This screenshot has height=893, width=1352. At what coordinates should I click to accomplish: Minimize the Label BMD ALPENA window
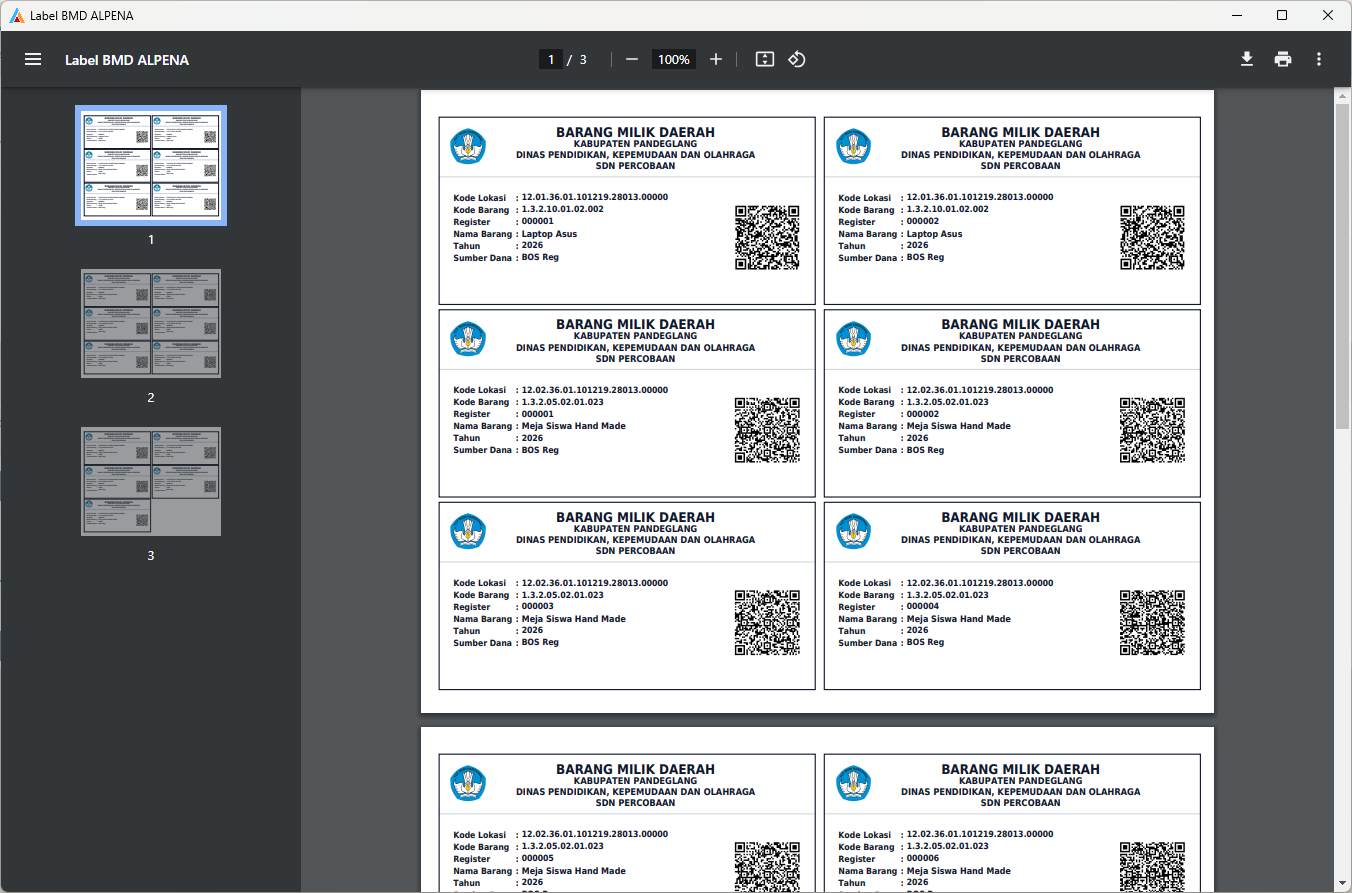pyautogui.click(x=1237, y=15)
